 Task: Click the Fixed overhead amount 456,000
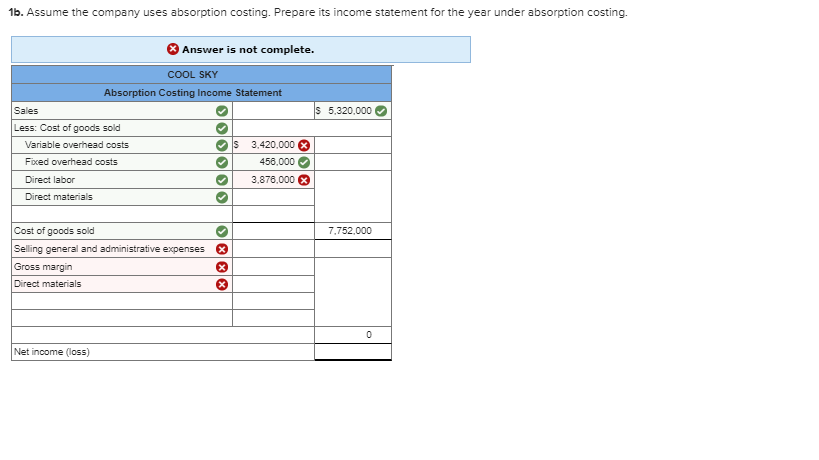coord(277,162)
